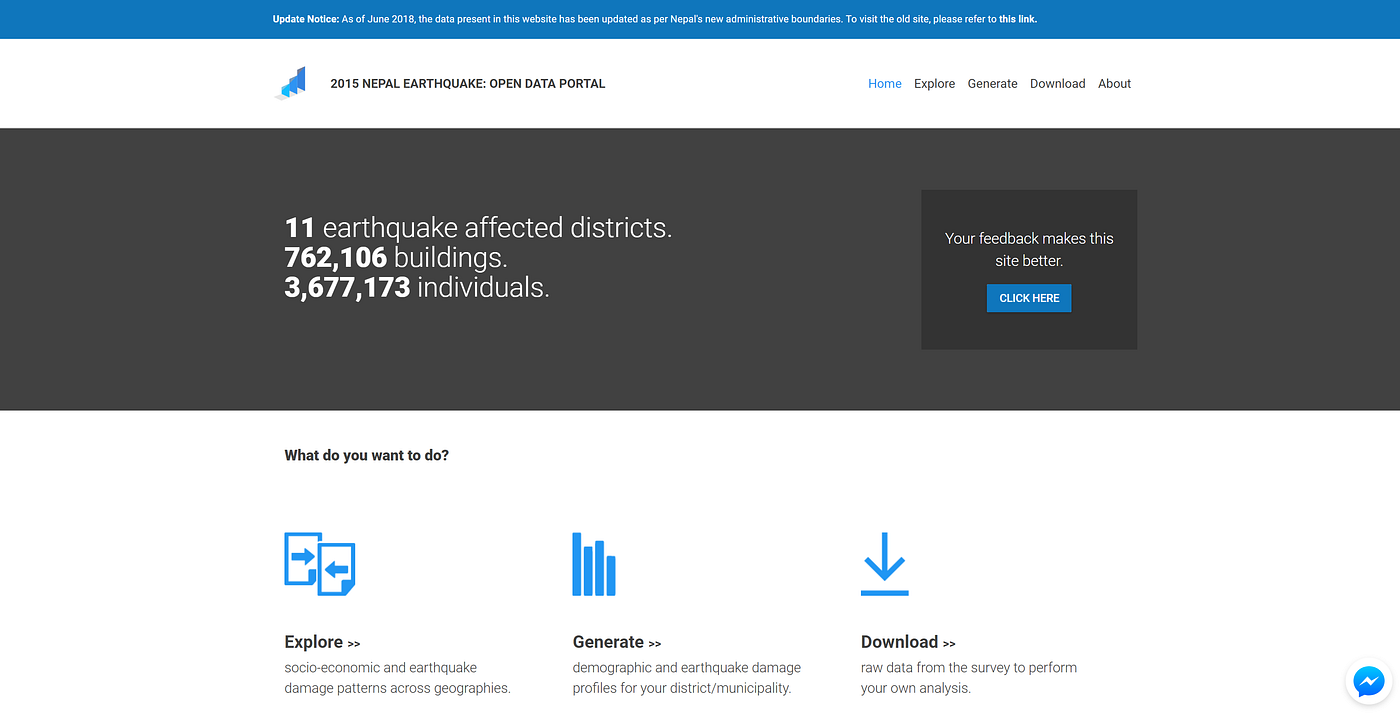Screen dimensions: 1400x717
Task: Open the Generate menu item
Action: coord(992,84)
